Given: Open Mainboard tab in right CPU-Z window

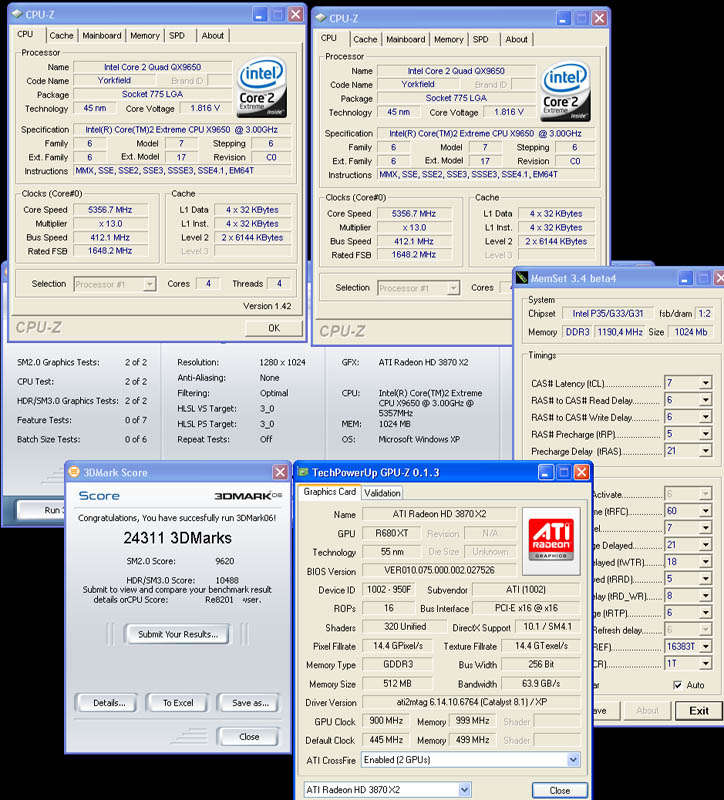Looking at the screenshot, I should pos(406,39).
